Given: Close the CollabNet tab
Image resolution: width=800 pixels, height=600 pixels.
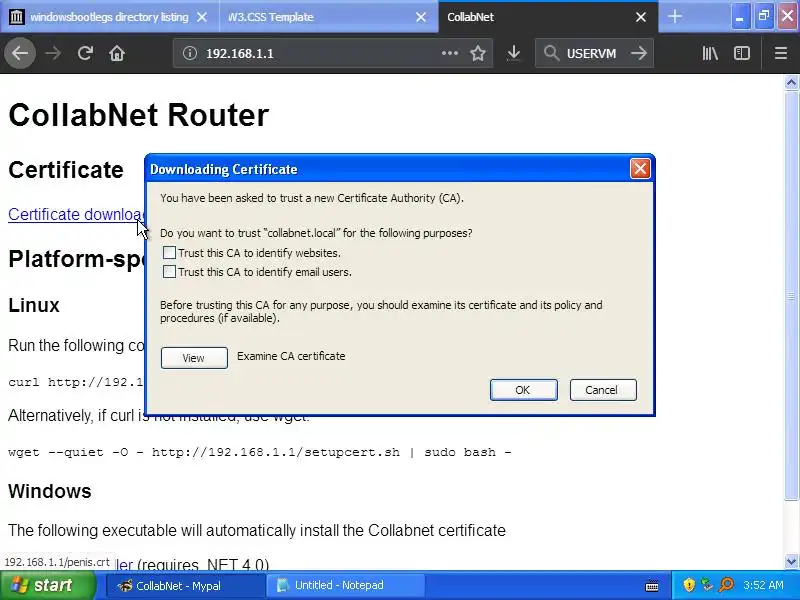Looking at the screenshot, I should [x=641, y=17].
